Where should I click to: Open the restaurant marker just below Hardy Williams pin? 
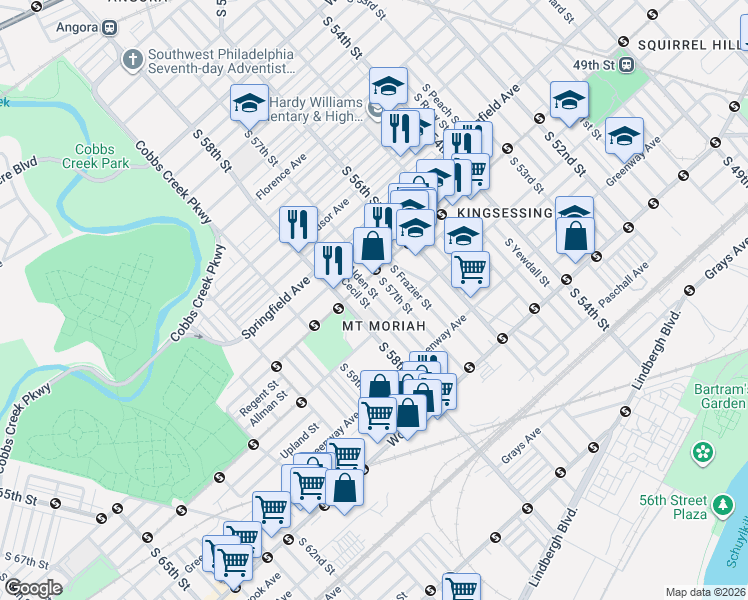(400, 129)
